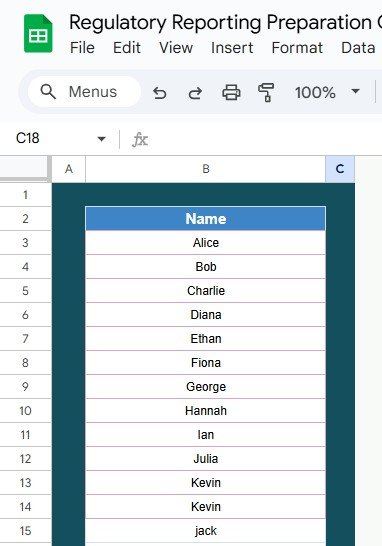Open the File menu
This screenshot has width=382, height=546.
pyautogui.click(x=82, y=48)
